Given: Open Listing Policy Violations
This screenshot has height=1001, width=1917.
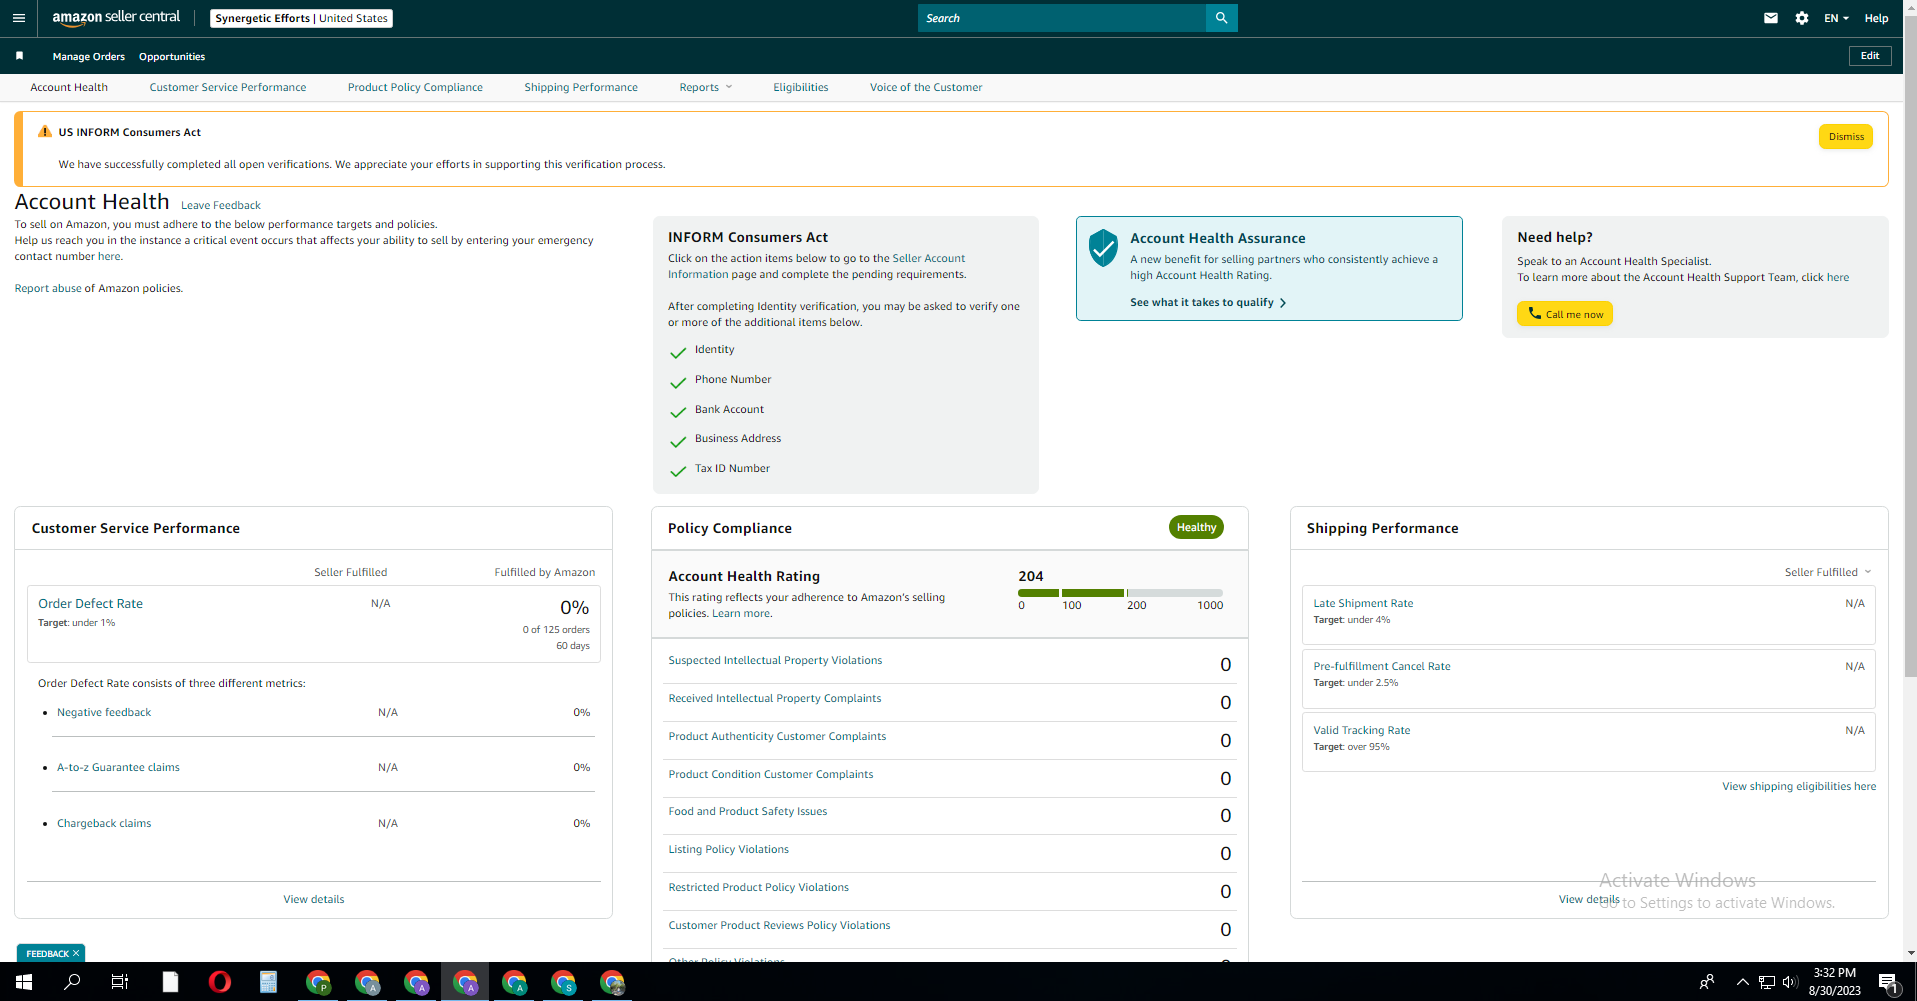Looking at the screenshot, I should pos(728,849).
